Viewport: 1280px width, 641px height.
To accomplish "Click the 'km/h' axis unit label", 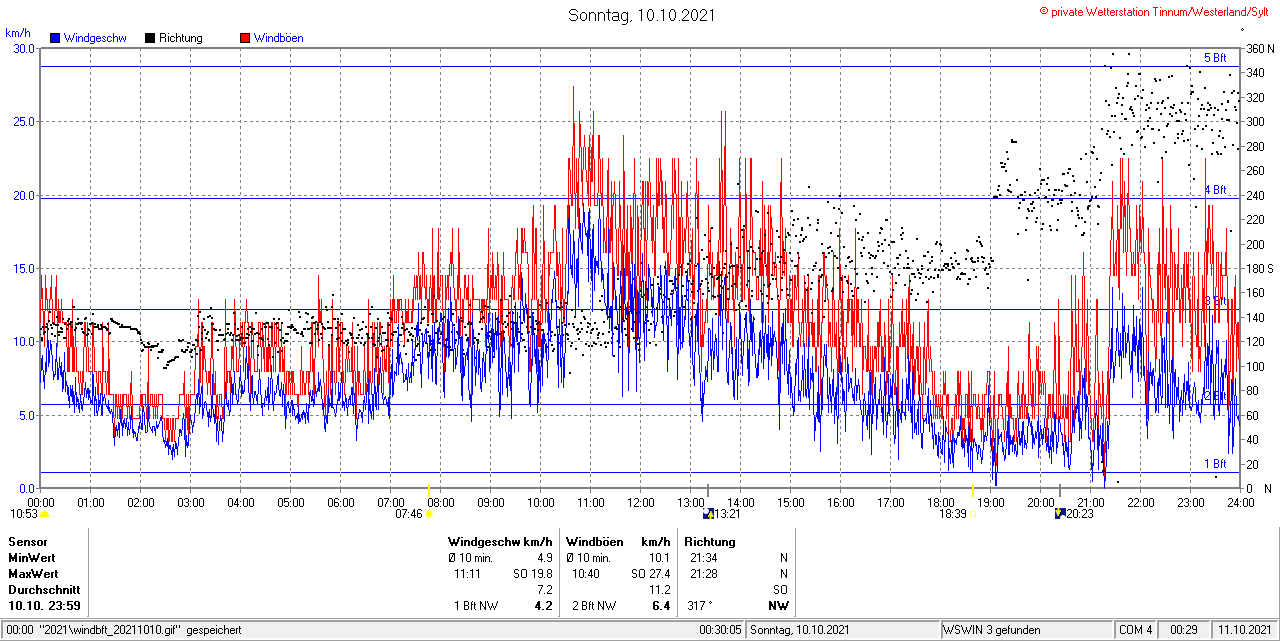I will (x=18, y=33).
